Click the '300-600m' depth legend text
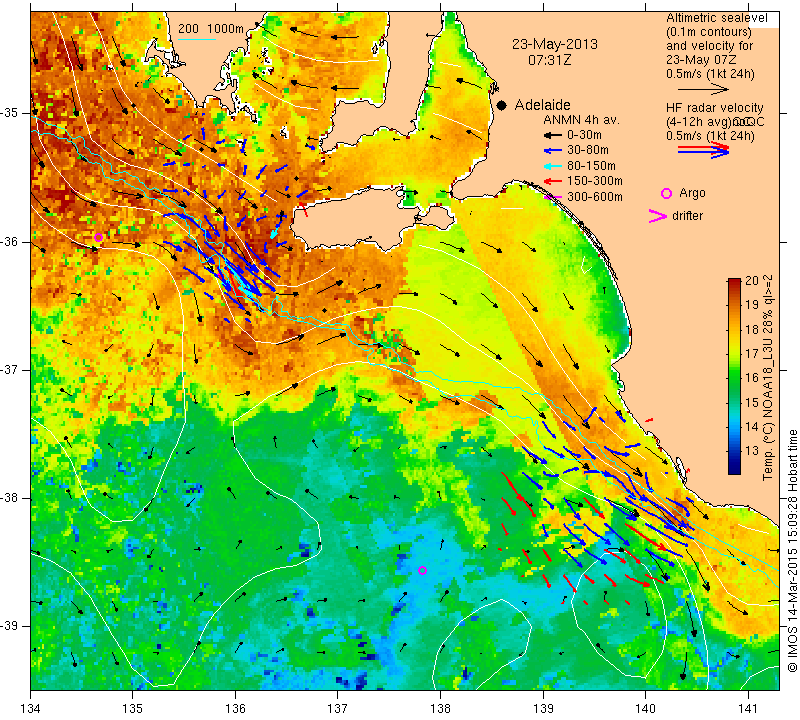Screen dimensions: 800x720 click(x=594, y=197)
